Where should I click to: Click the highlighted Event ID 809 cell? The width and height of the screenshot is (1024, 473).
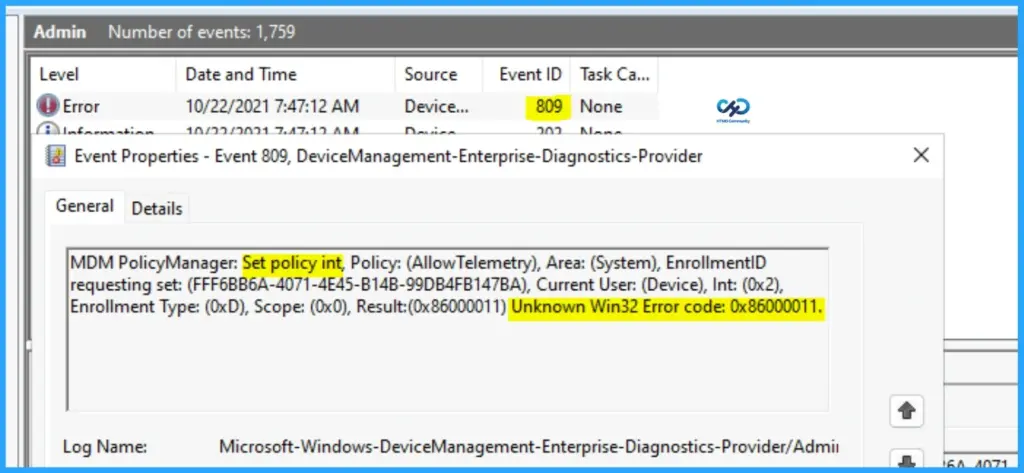(x=548, y=106)
